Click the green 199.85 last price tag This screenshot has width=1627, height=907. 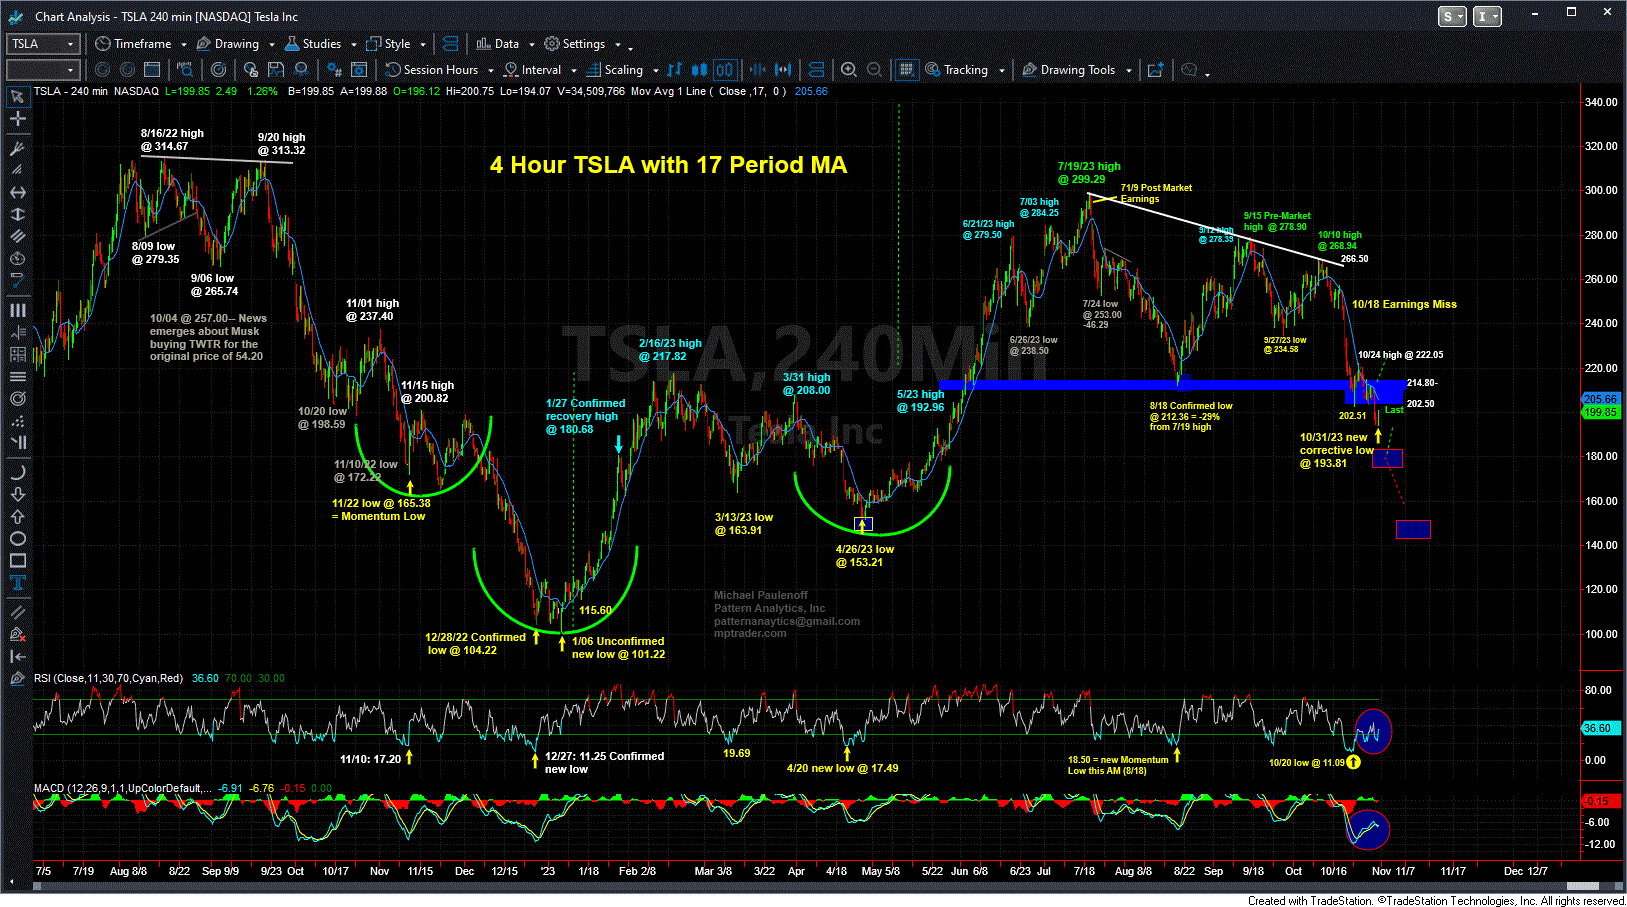(x=1600, y=412)
